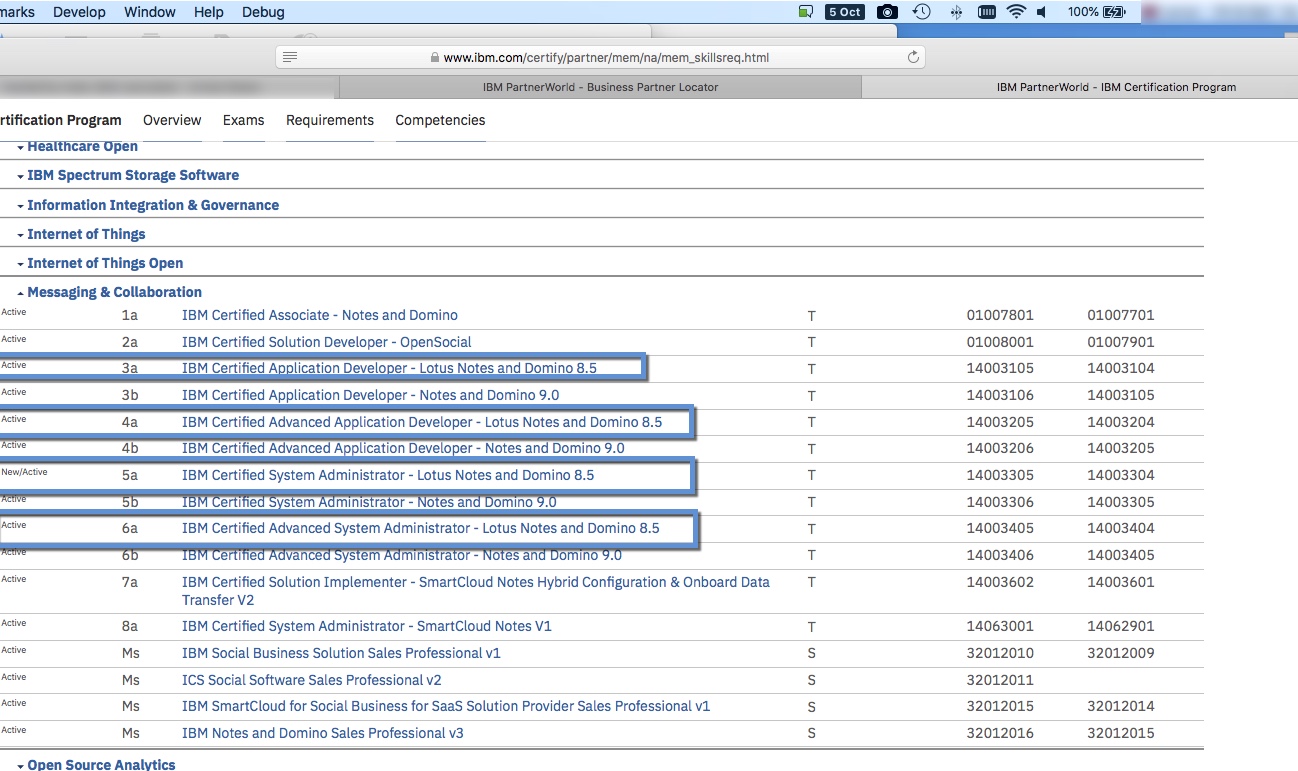Expand the Internet of Things section
Screen dimensions: 1298x771
pyautogui.click(x=86, y=234)
